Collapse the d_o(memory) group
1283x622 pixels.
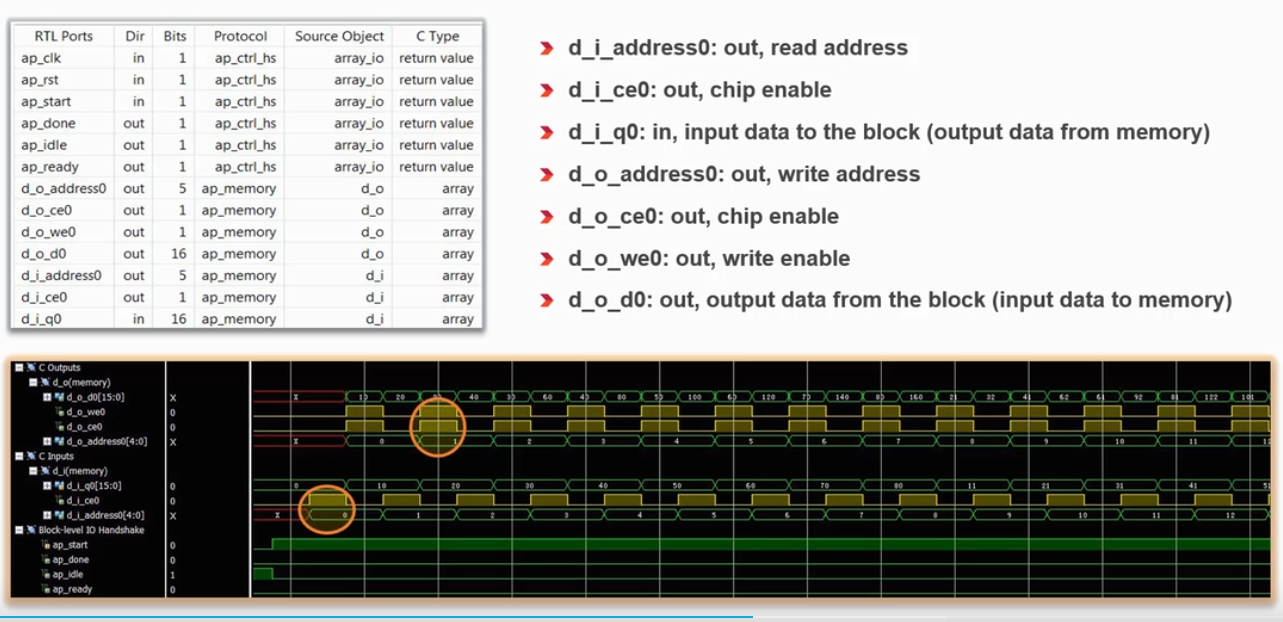[x=32, y=382]
